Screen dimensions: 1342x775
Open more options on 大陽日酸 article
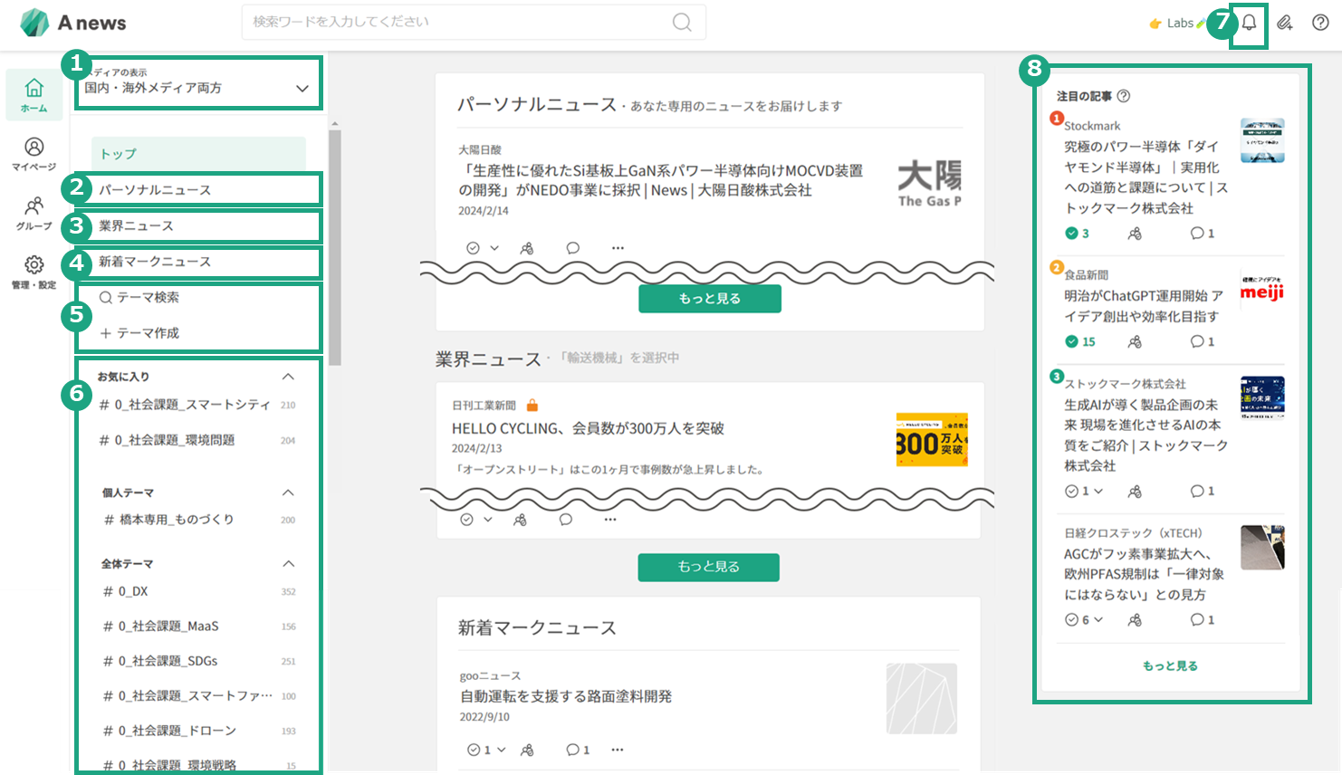pos(618,248)
